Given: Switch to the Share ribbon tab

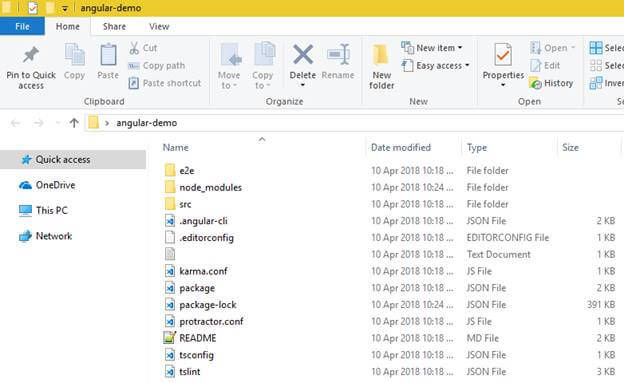Looking at the screenshot, I should point(114,27).
